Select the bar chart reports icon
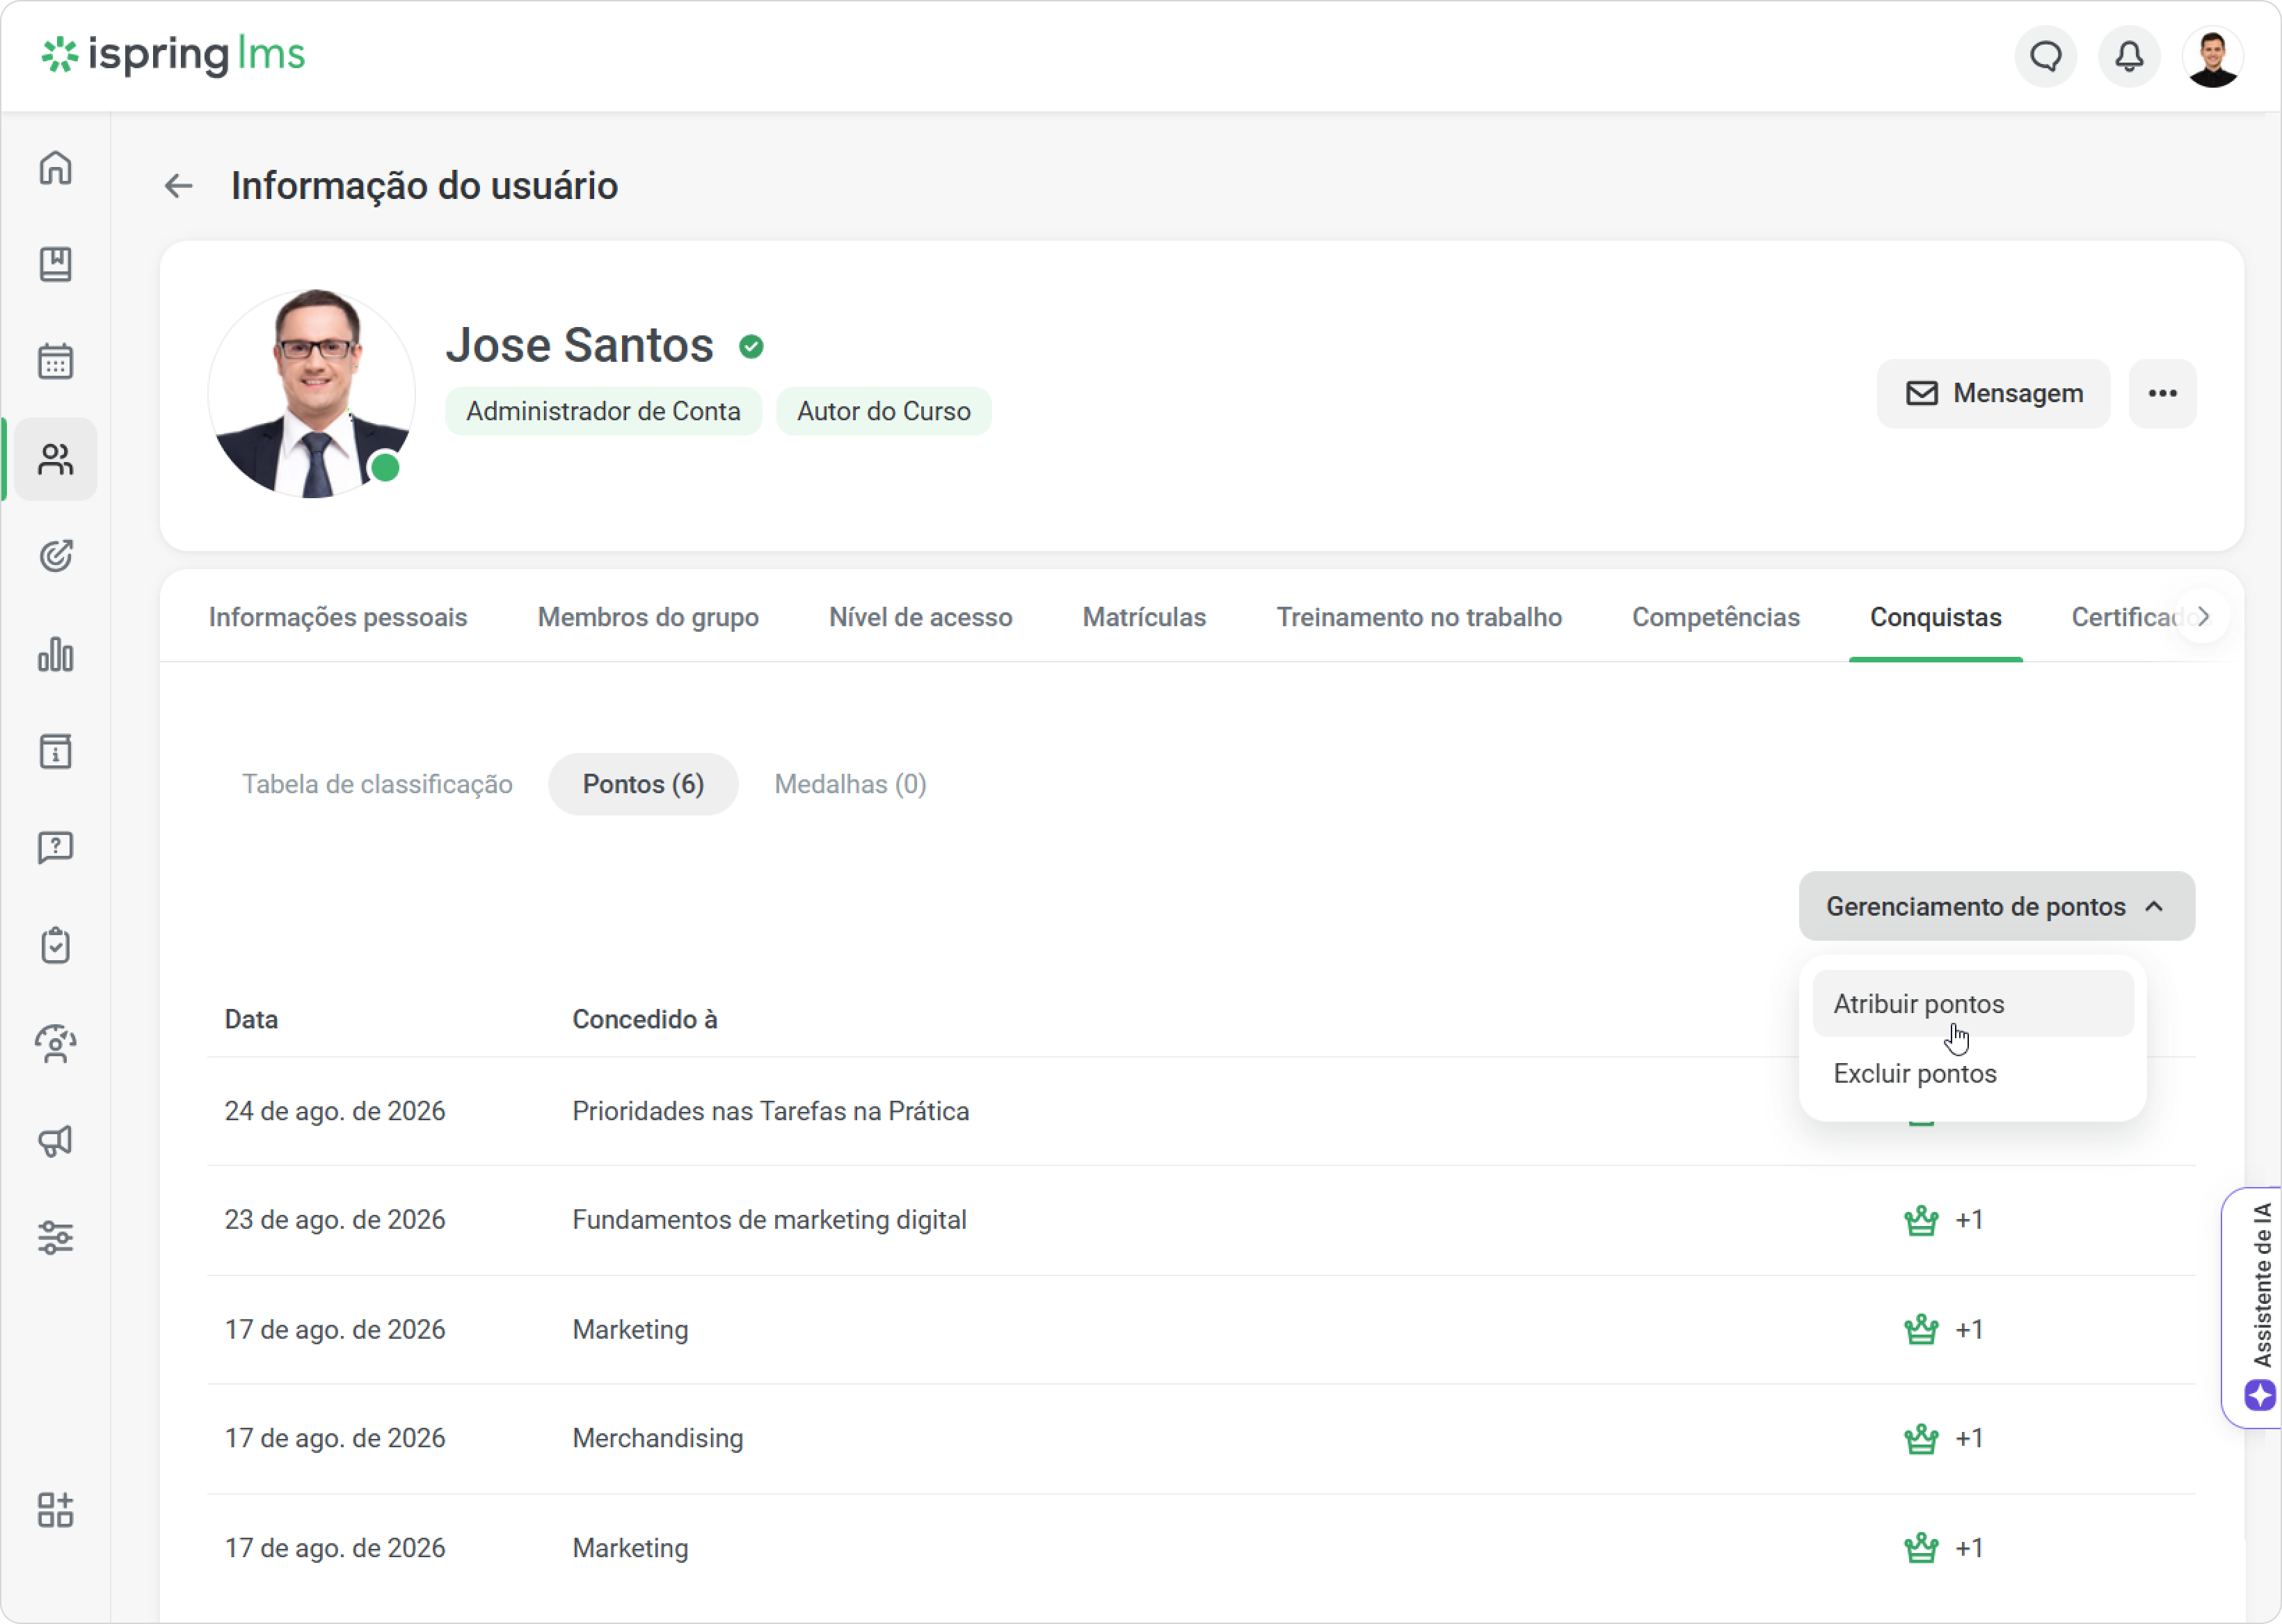Viewport: 2282px width, 1624px height. click(56, 655)
